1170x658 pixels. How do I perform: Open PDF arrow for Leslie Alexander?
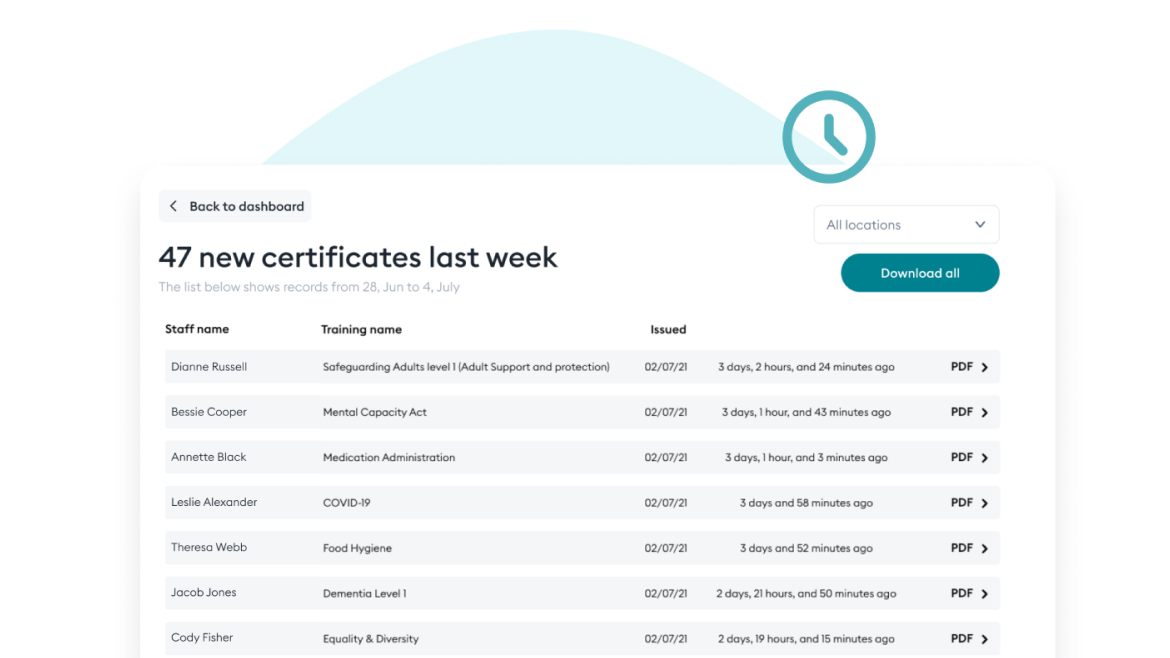point(984,503)
